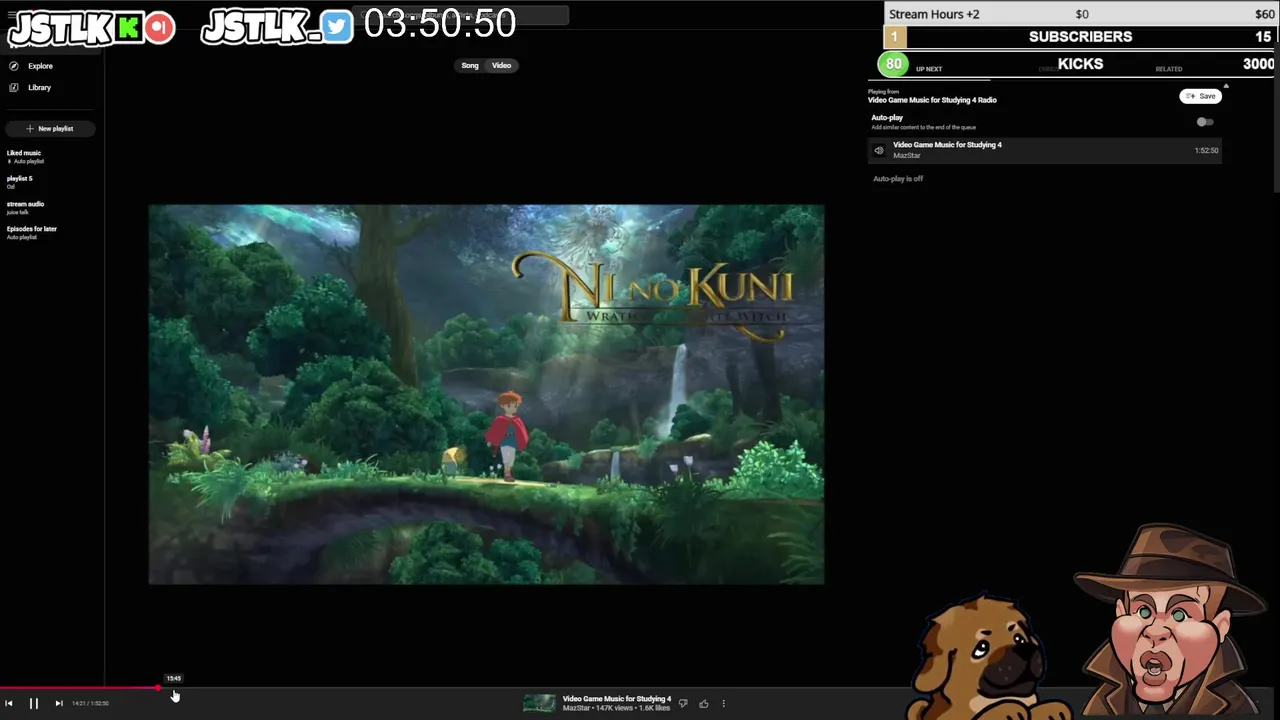The height and width of the screenshot is (720, 1280).
Task: Dislike the song with thumbs-down icon
Action: 683,703
